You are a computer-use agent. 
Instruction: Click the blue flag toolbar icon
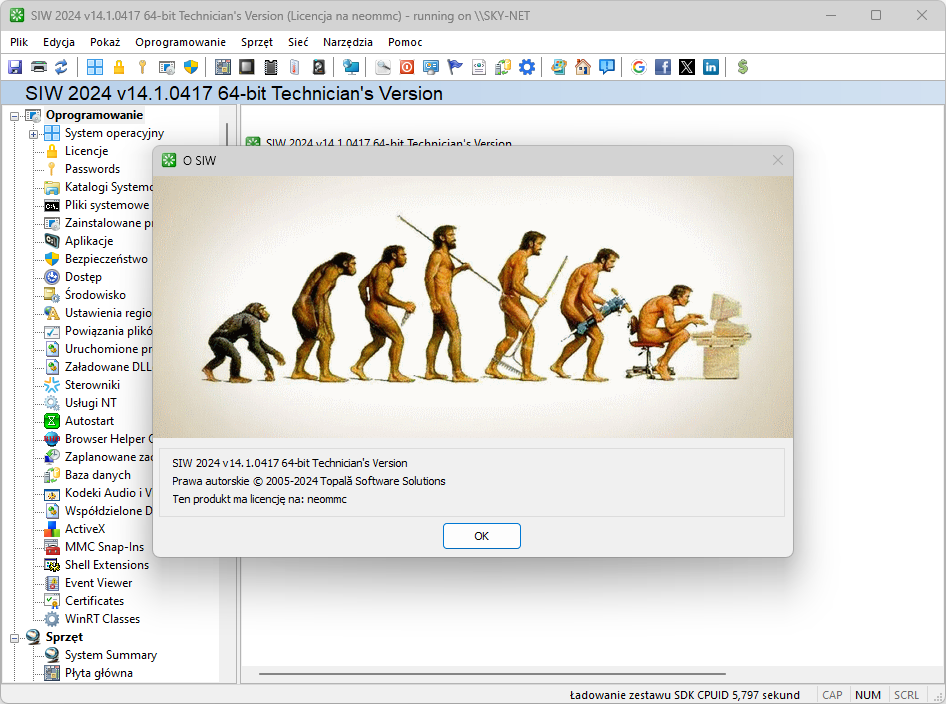[455, 67]
